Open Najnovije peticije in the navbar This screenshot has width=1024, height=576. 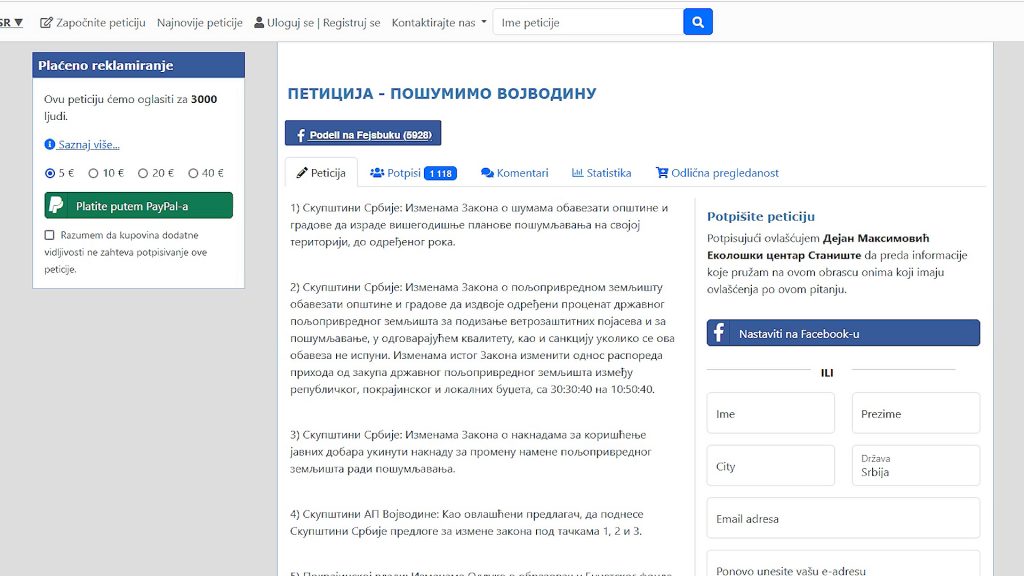(x=200, y=23)
